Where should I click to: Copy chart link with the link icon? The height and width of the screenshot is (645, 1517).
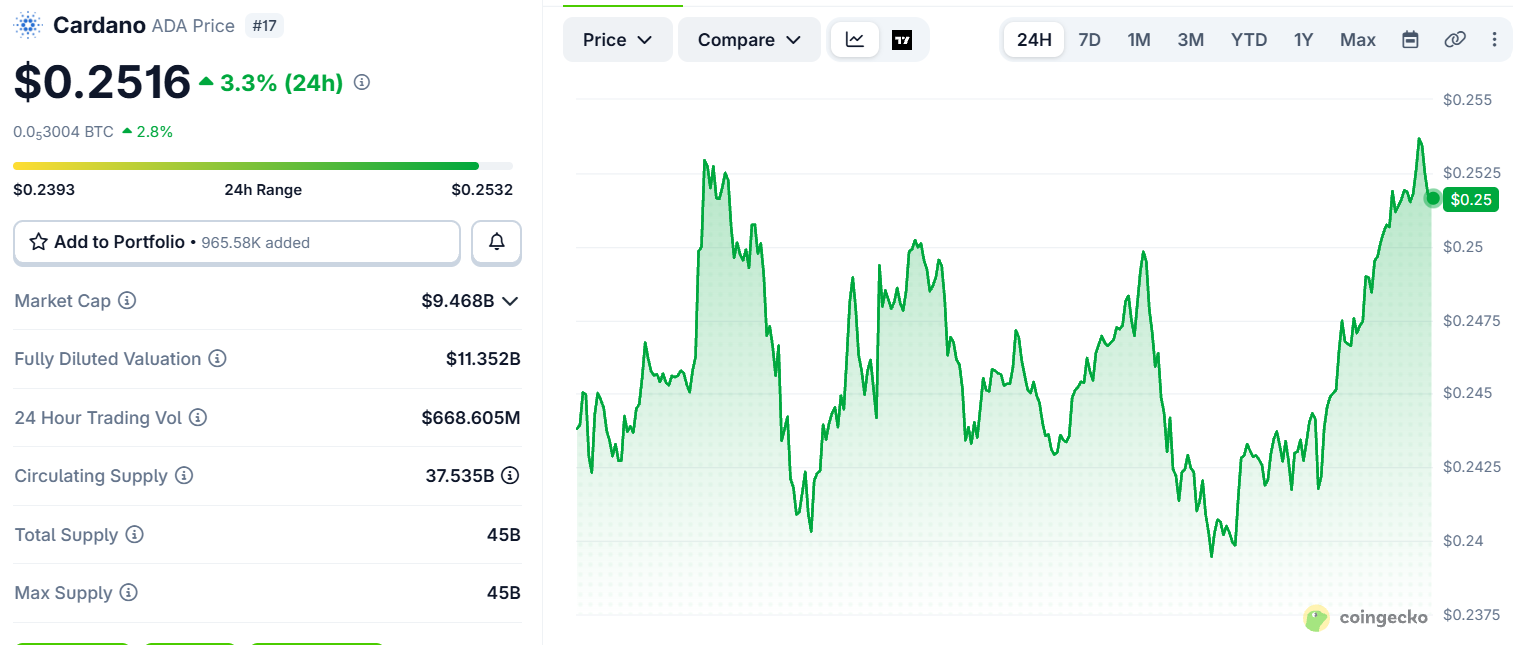[x=1455, y=40]
